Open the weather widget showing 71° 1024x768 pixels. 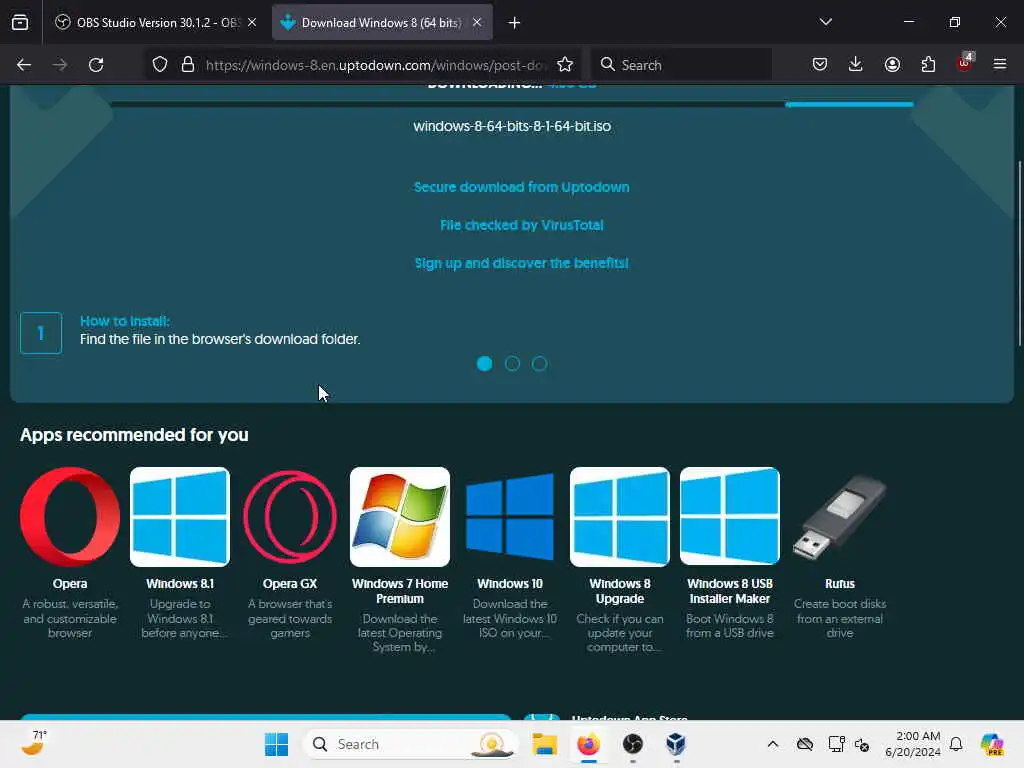click(34, 743)
